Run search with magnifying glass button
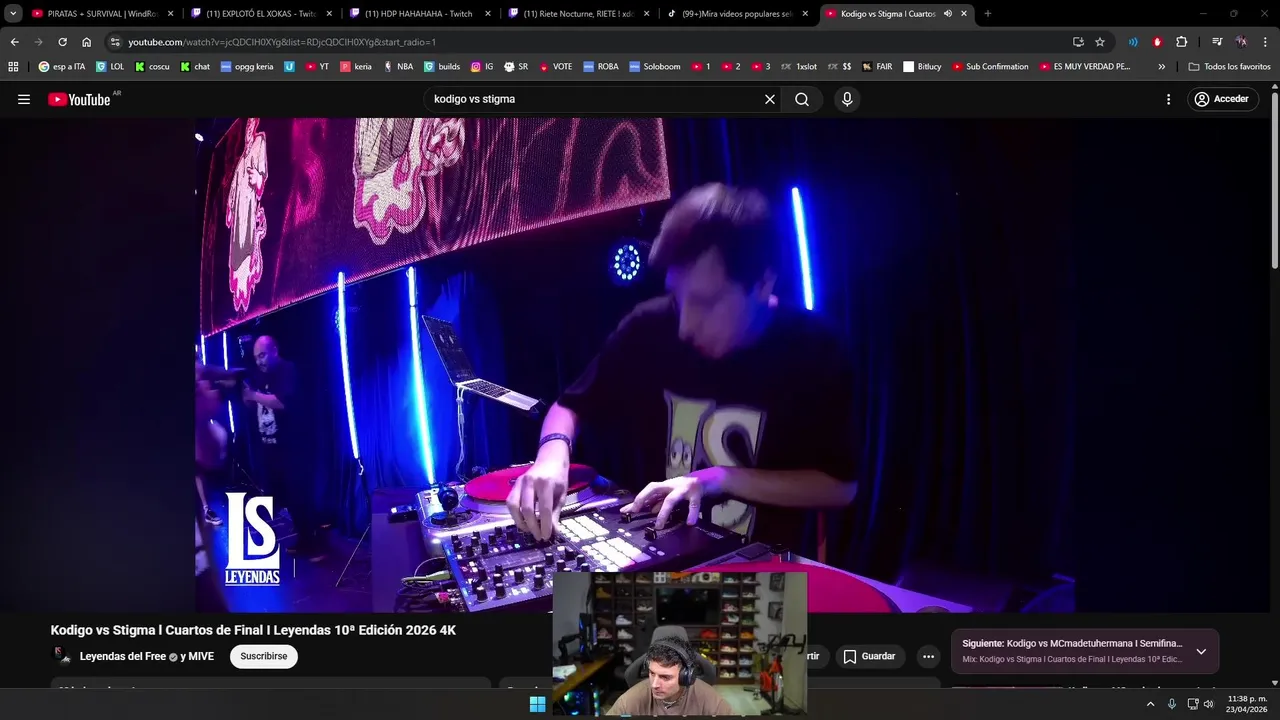 (802, 99)
